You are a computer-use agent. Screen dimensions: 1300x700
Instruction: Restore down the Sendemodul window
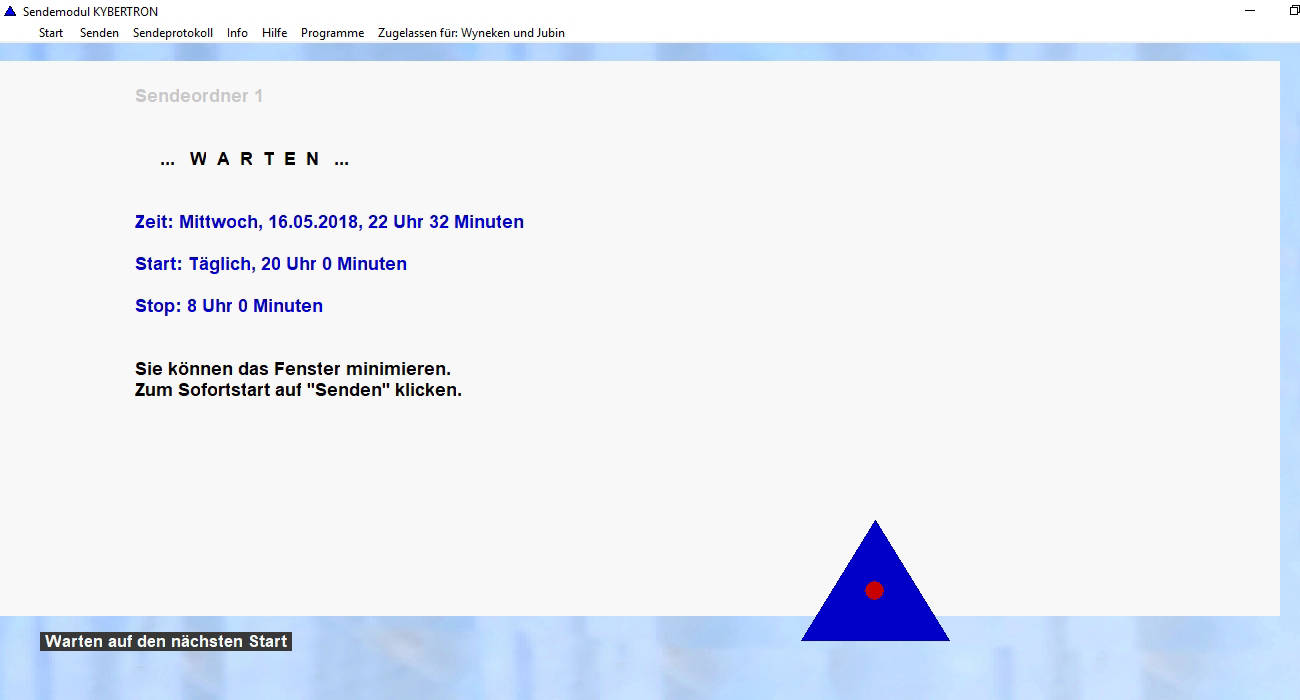[x=1294, y=11]
